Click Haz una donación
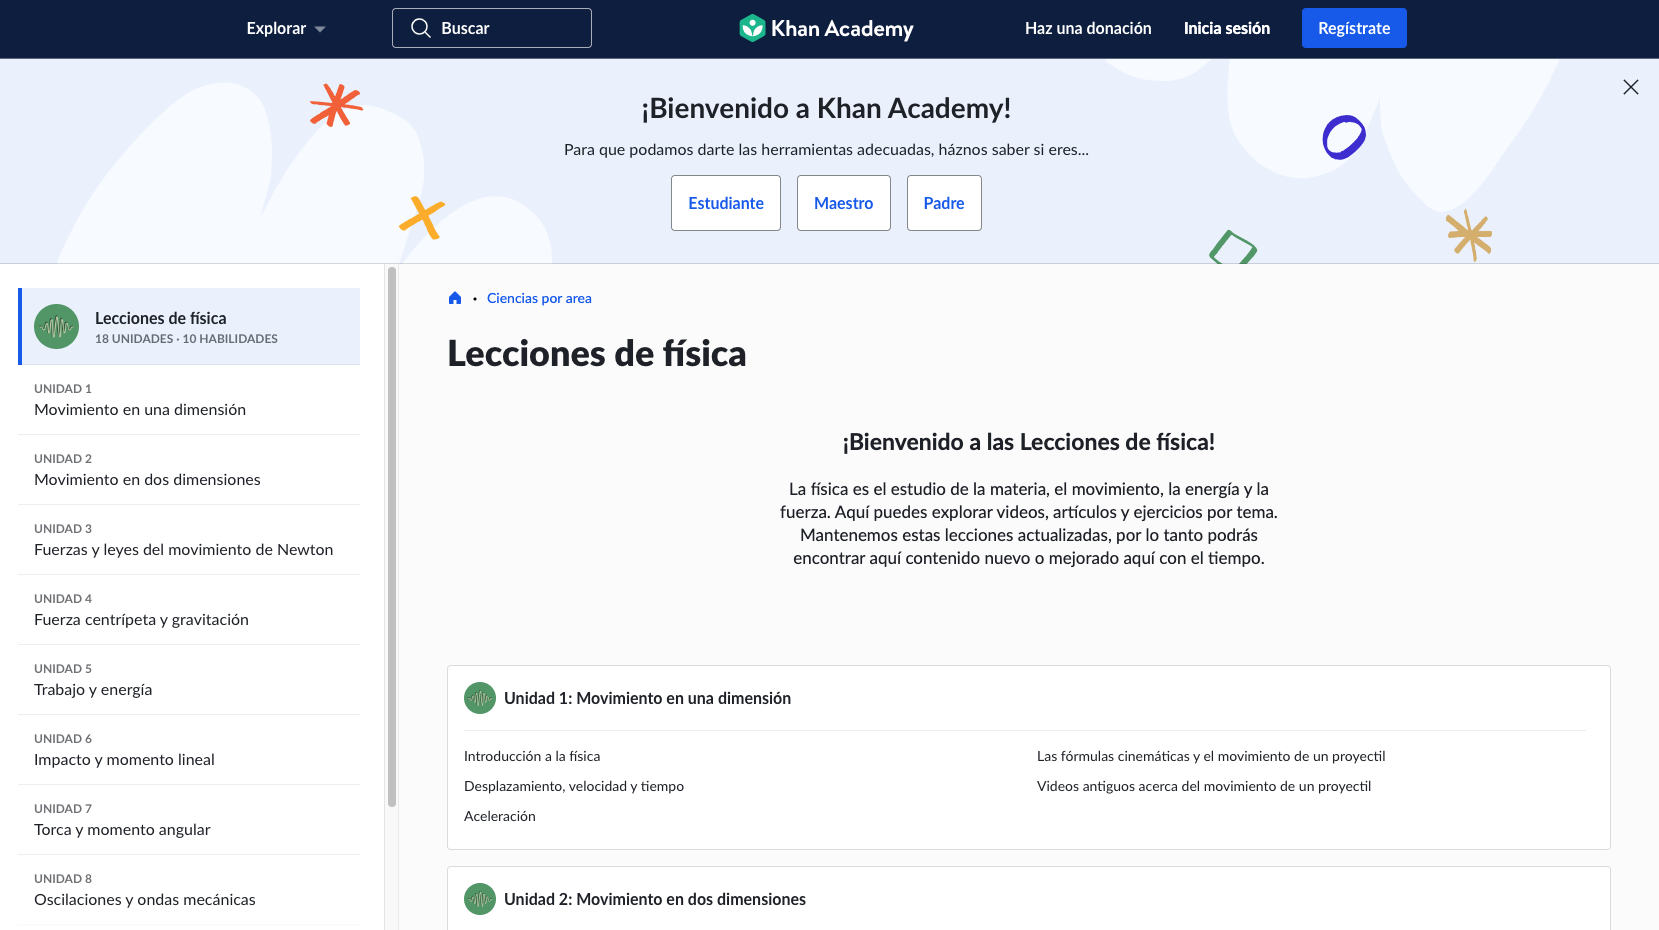The image size is (1659, 930). 1088,28
